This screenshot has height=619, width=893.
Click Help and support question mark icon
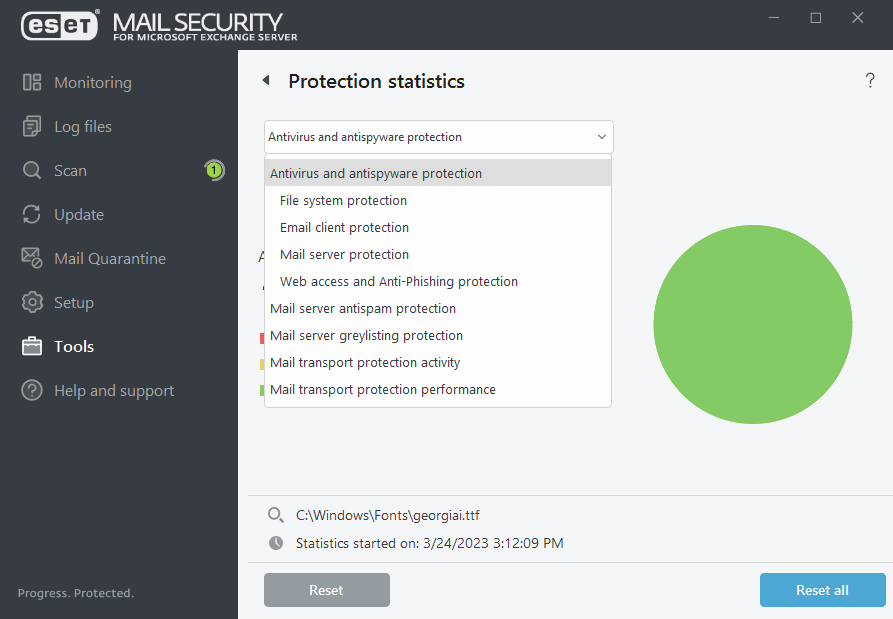[x=32, y=391]
